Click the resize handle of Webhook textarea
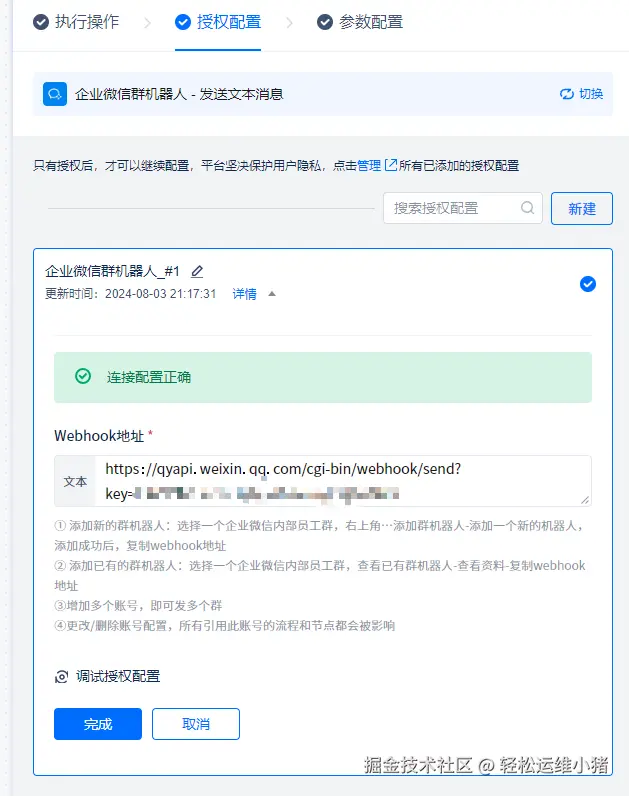629x796 pixels. (585, 500)
